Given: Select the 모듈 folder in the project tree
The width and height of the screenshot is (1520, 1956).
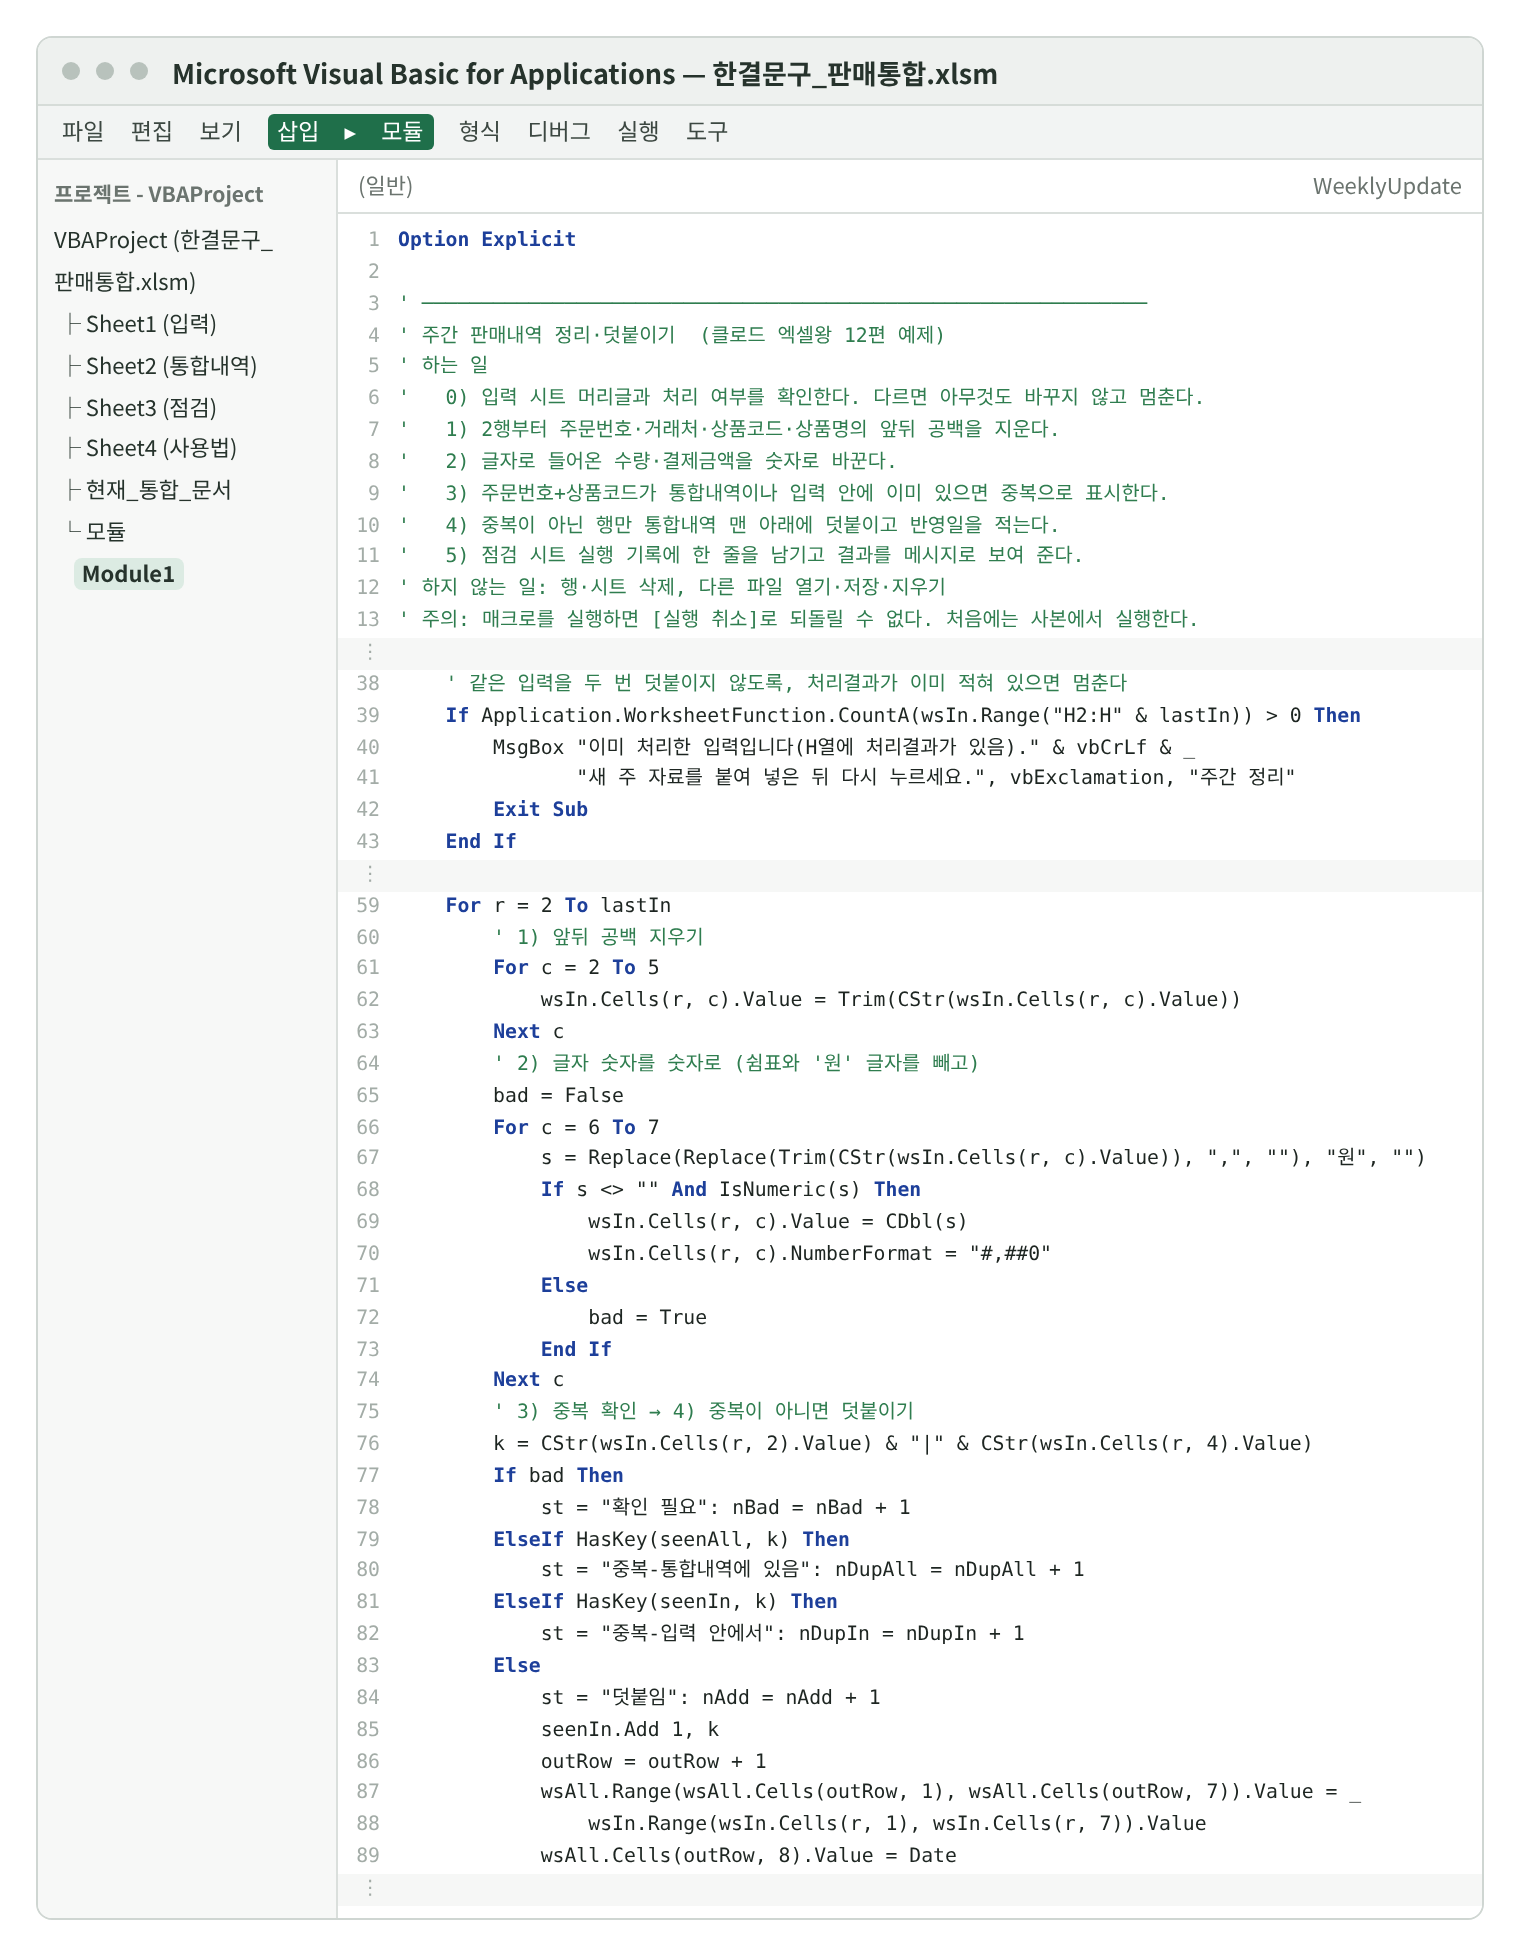Looking at the screenshot, I should (106, 531).
